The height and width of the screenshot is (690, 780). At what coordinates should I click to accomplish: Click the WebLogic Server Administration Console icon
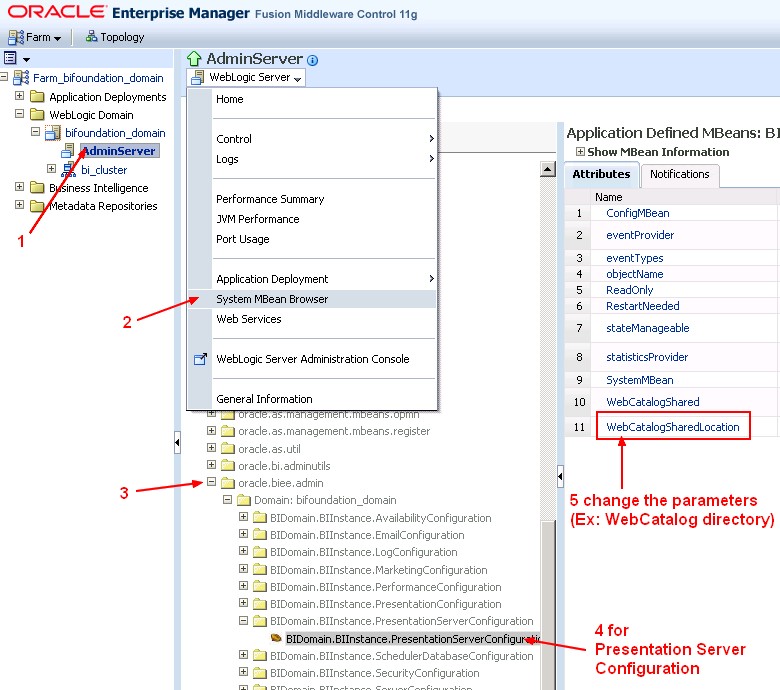coord(200,359)
